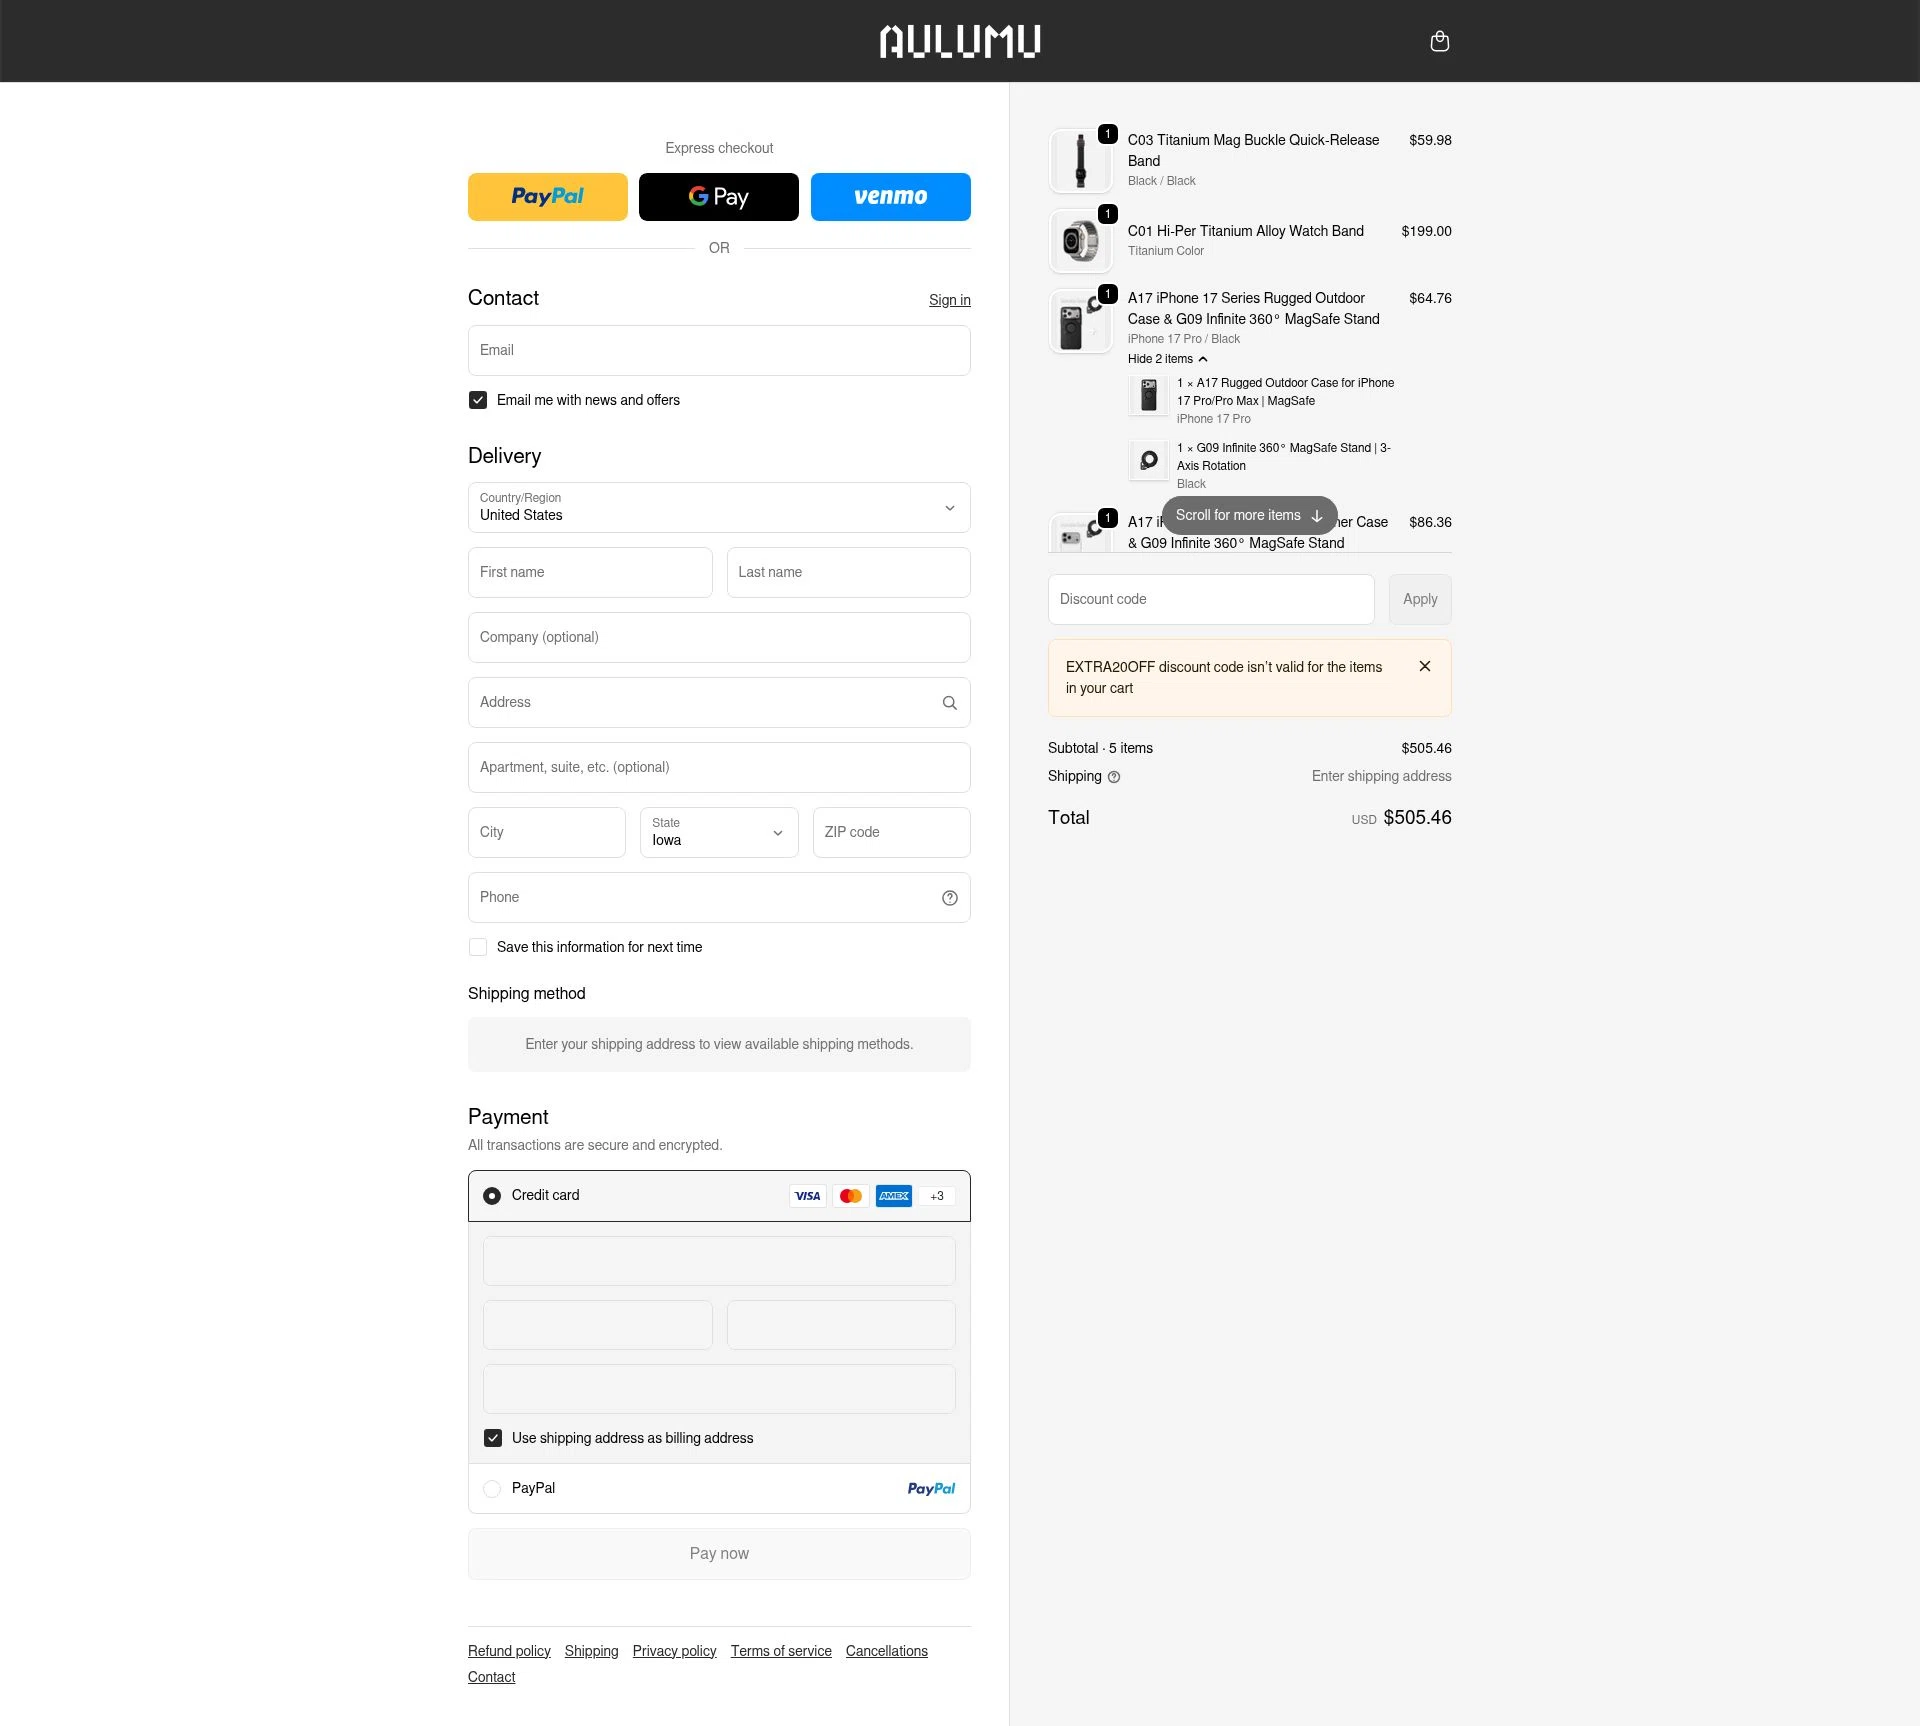Dismiss the EXTRA20OFF error with the X icon
Image resolution: width=1920 pixels, height=1726 pixels.
tap(1425, 666)
